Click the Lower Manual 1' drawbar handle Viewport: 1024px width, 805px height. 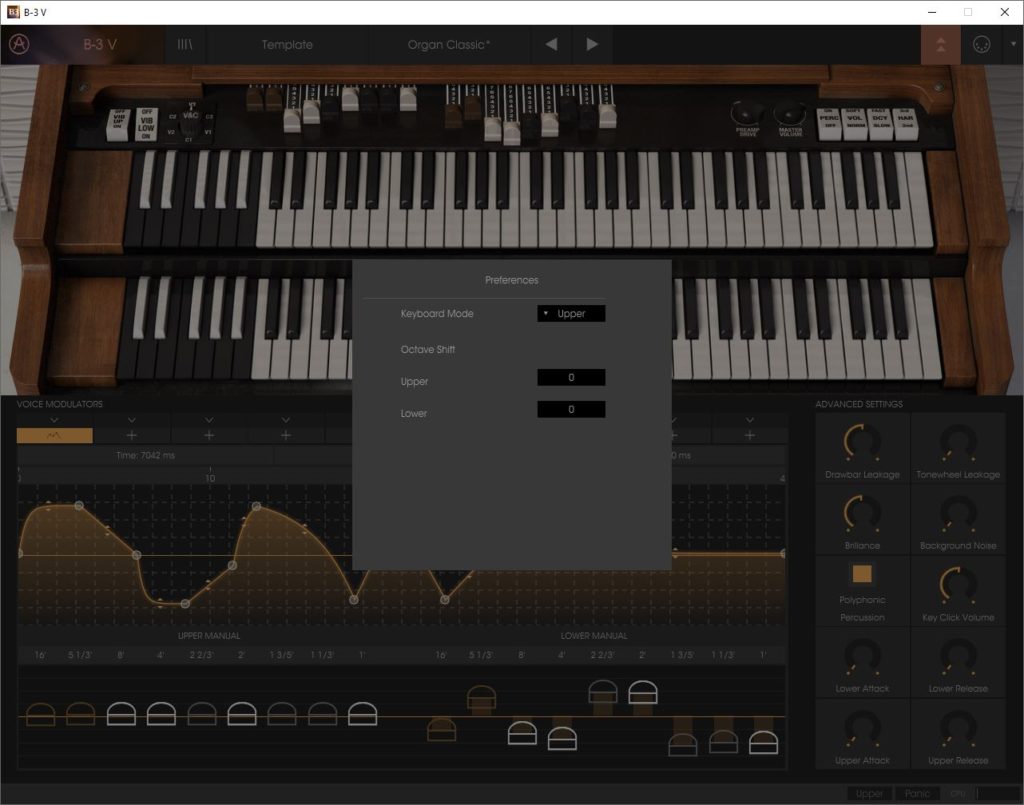[x=763, y=743]
